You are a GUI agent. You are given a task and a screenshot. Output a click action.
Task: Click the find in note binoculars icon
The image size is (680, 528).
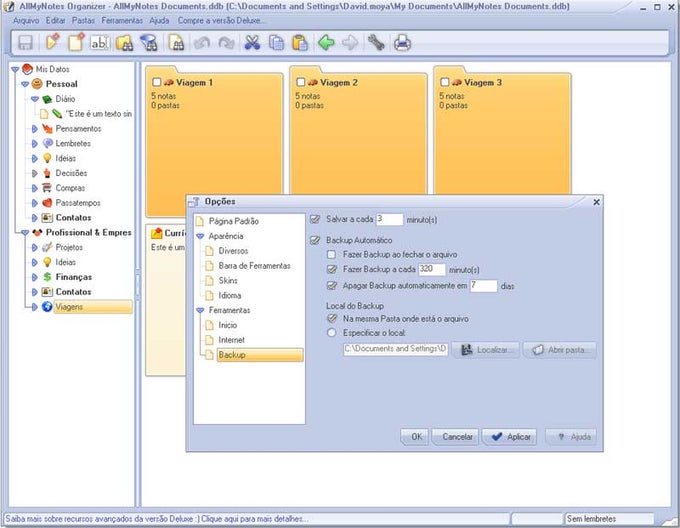[x=176, y=43]
